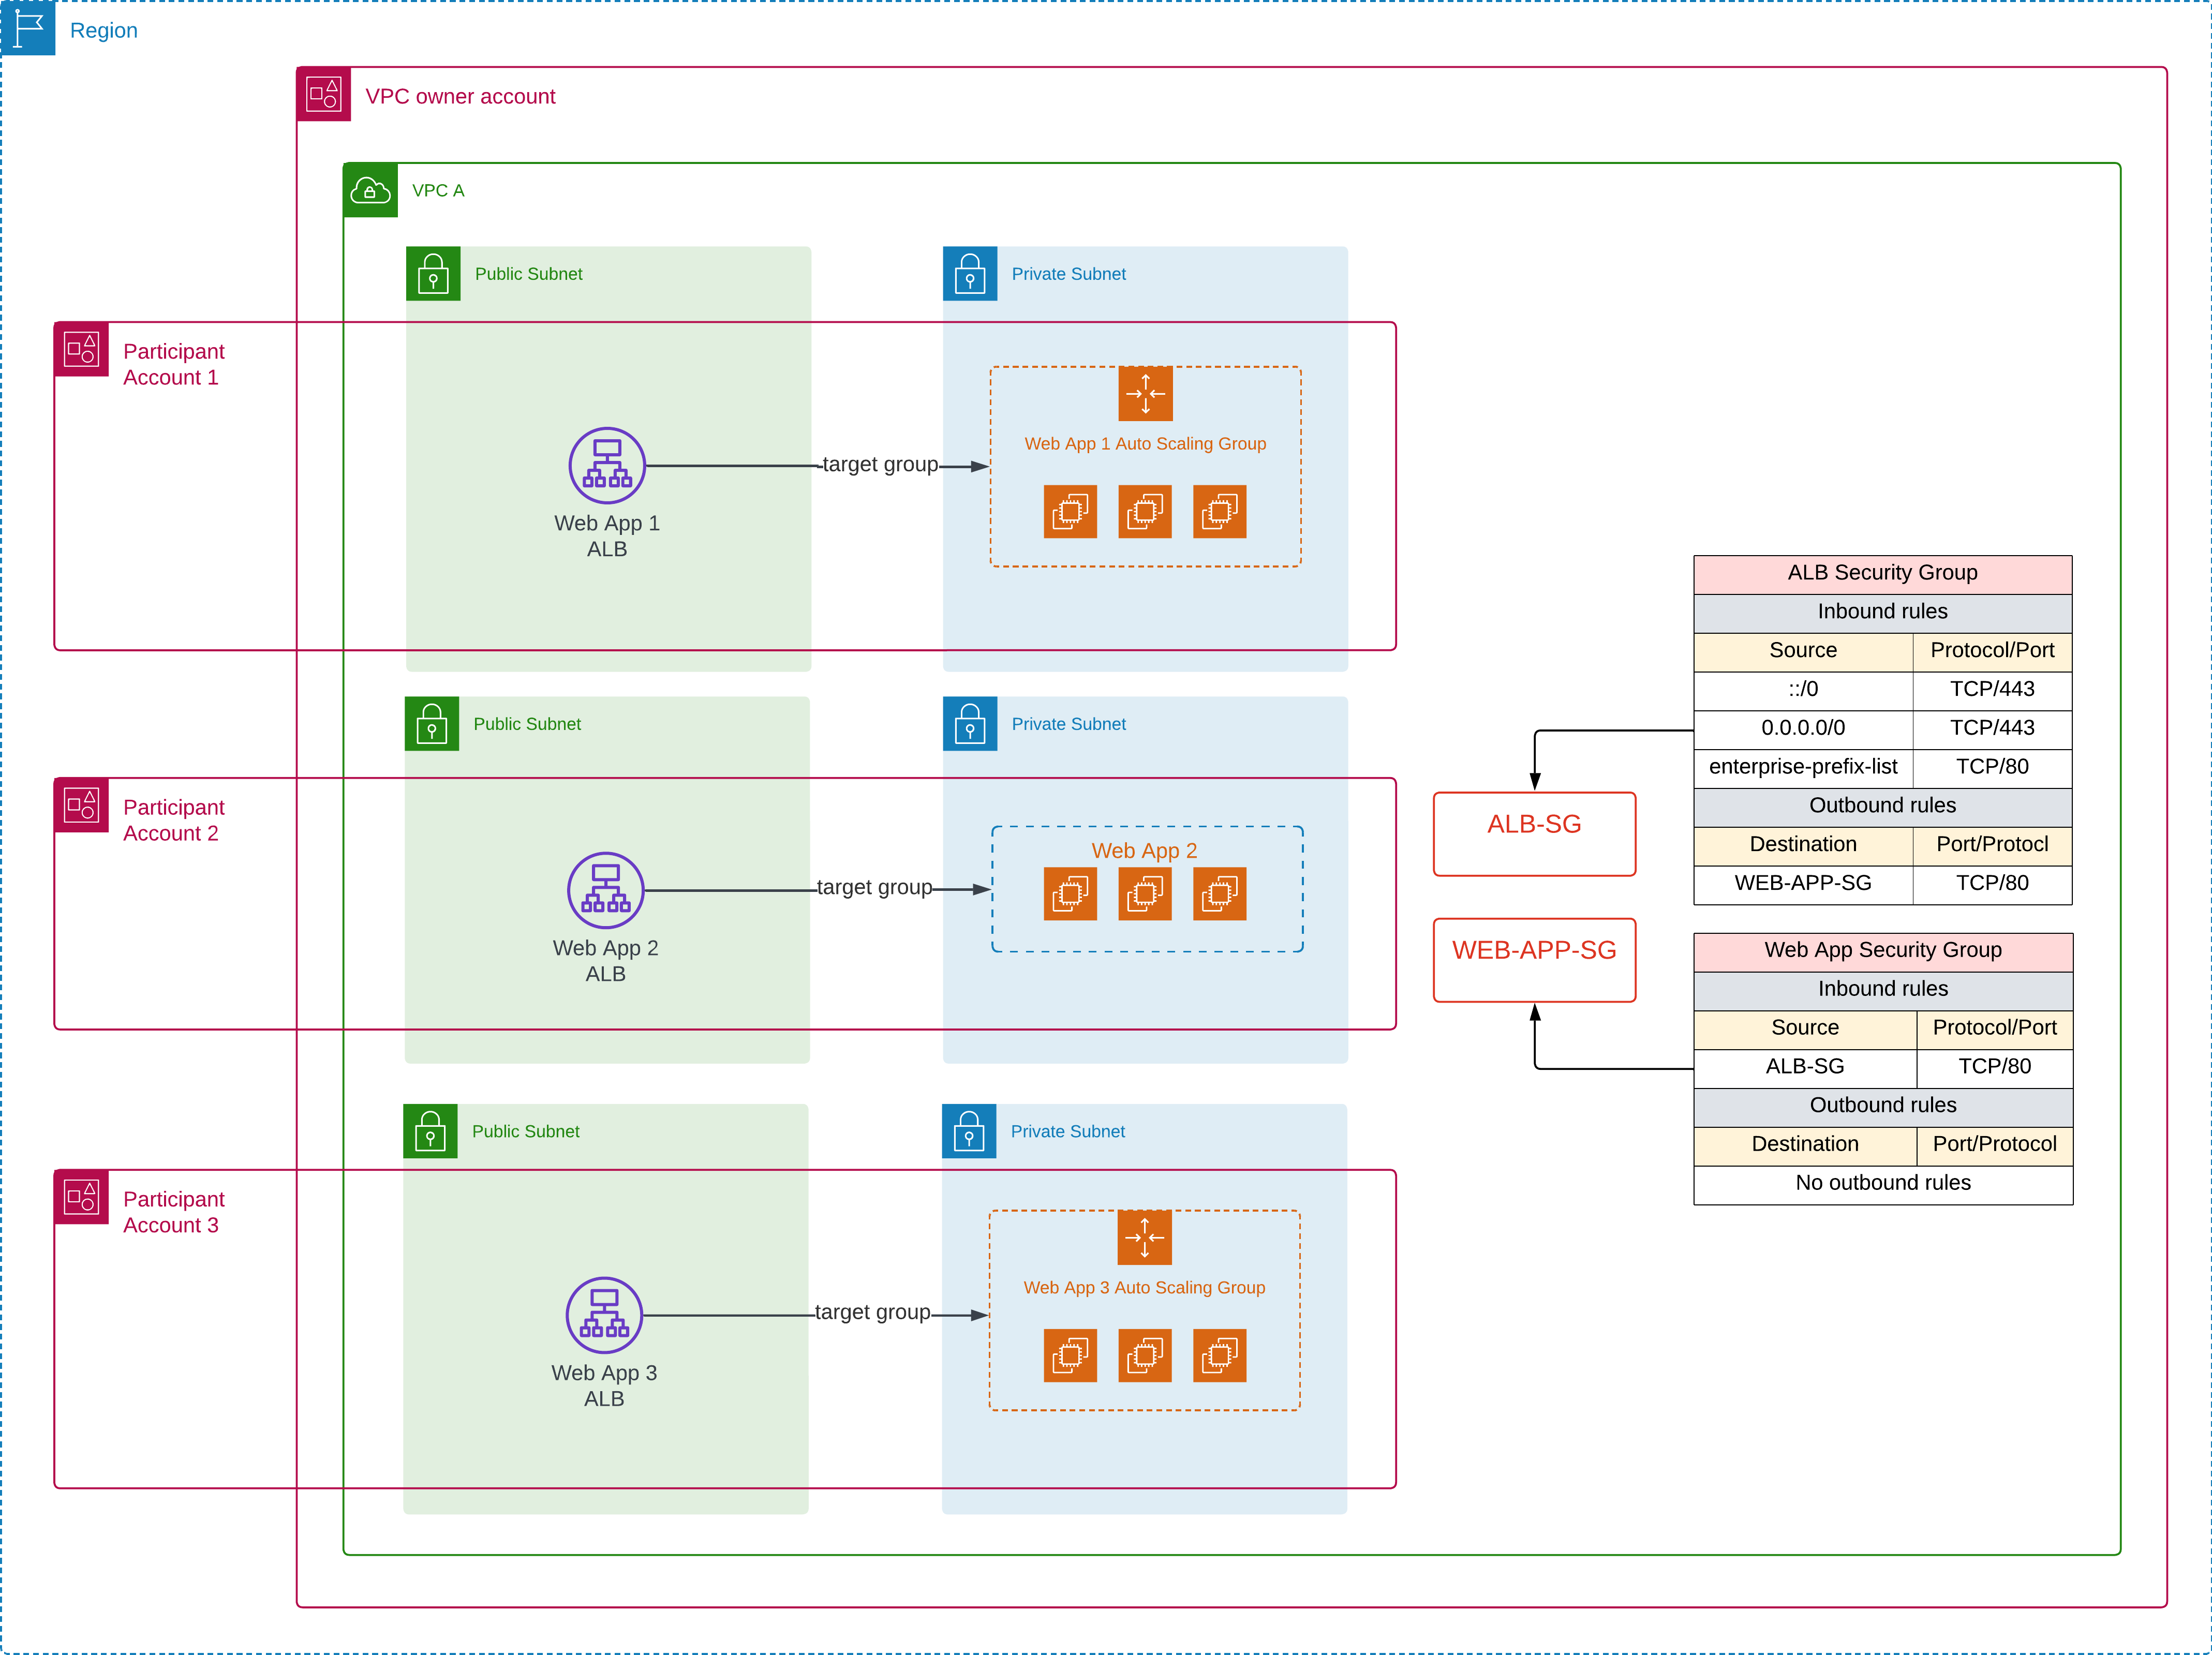Select the Web App 2 ALB icon
2212x1655 pixels.
coord(605,889)
